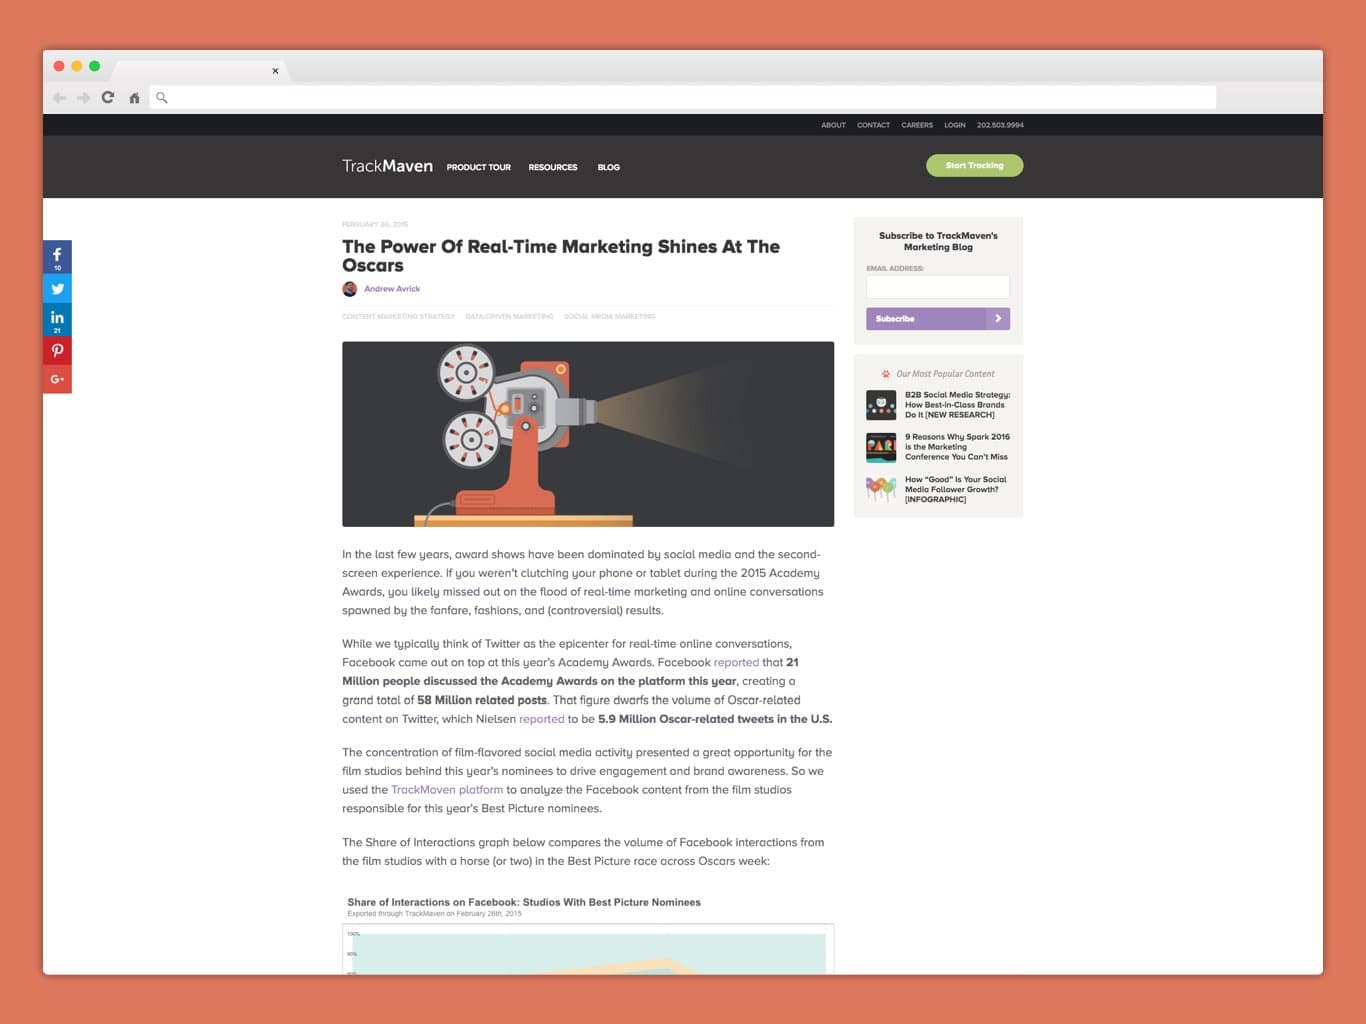The image size is (1366, 1024).
Task: Open the first 'reported' link about Facebook
Action: [x=736, y=662]
